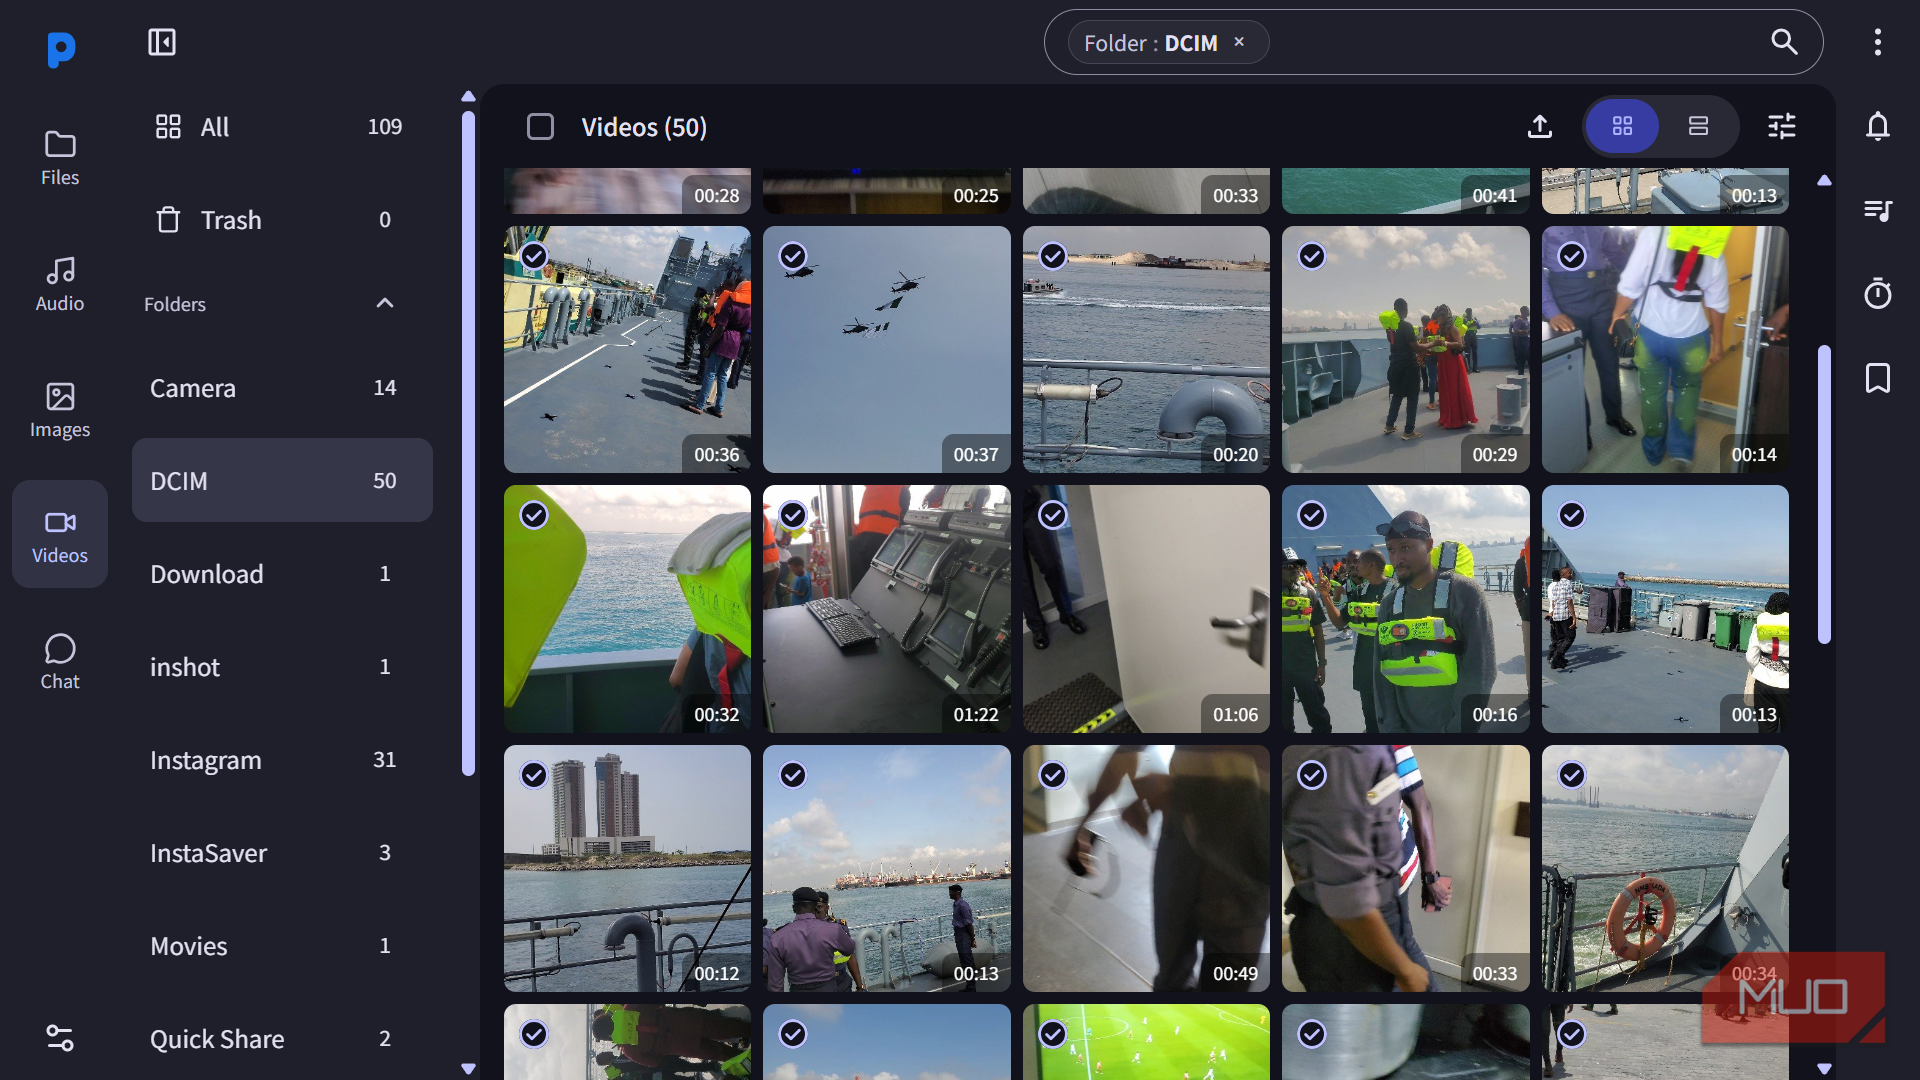Deselect the 01:06 video checkbox

tap(1053, 515)
